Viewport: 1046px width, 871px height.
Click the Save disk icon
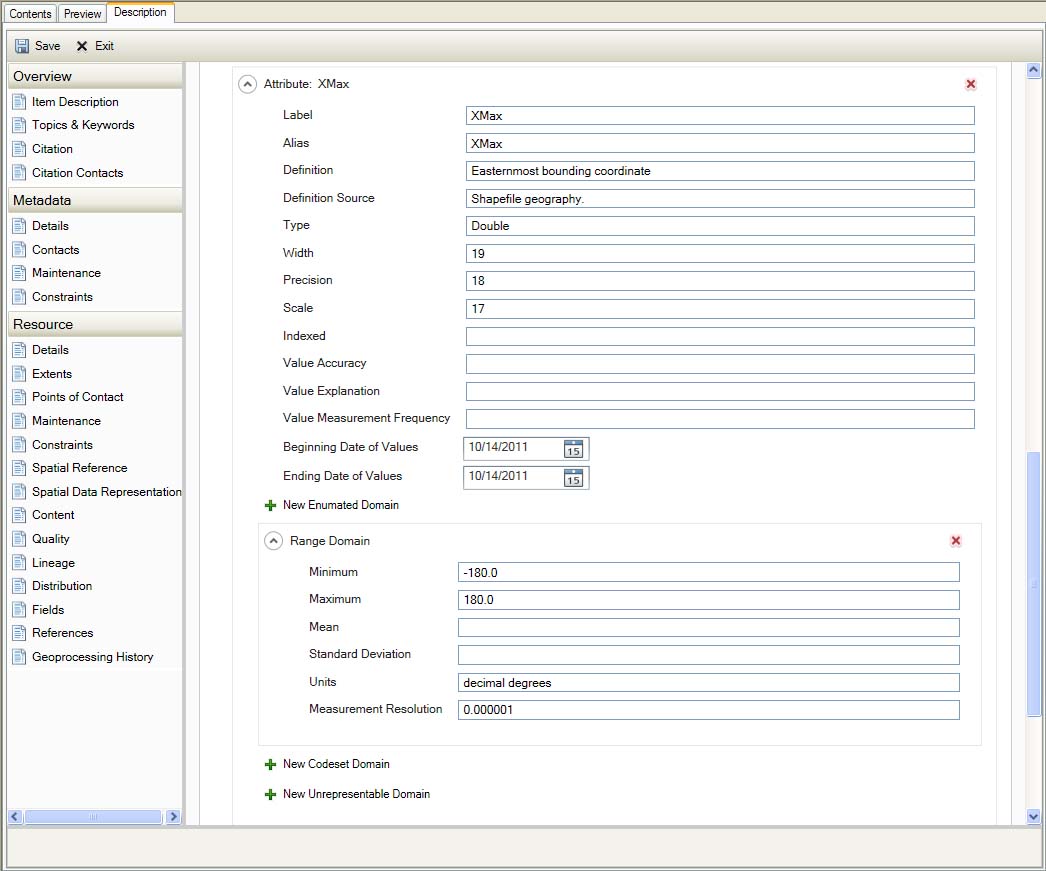pyautogui.click(x=22, y=46)
